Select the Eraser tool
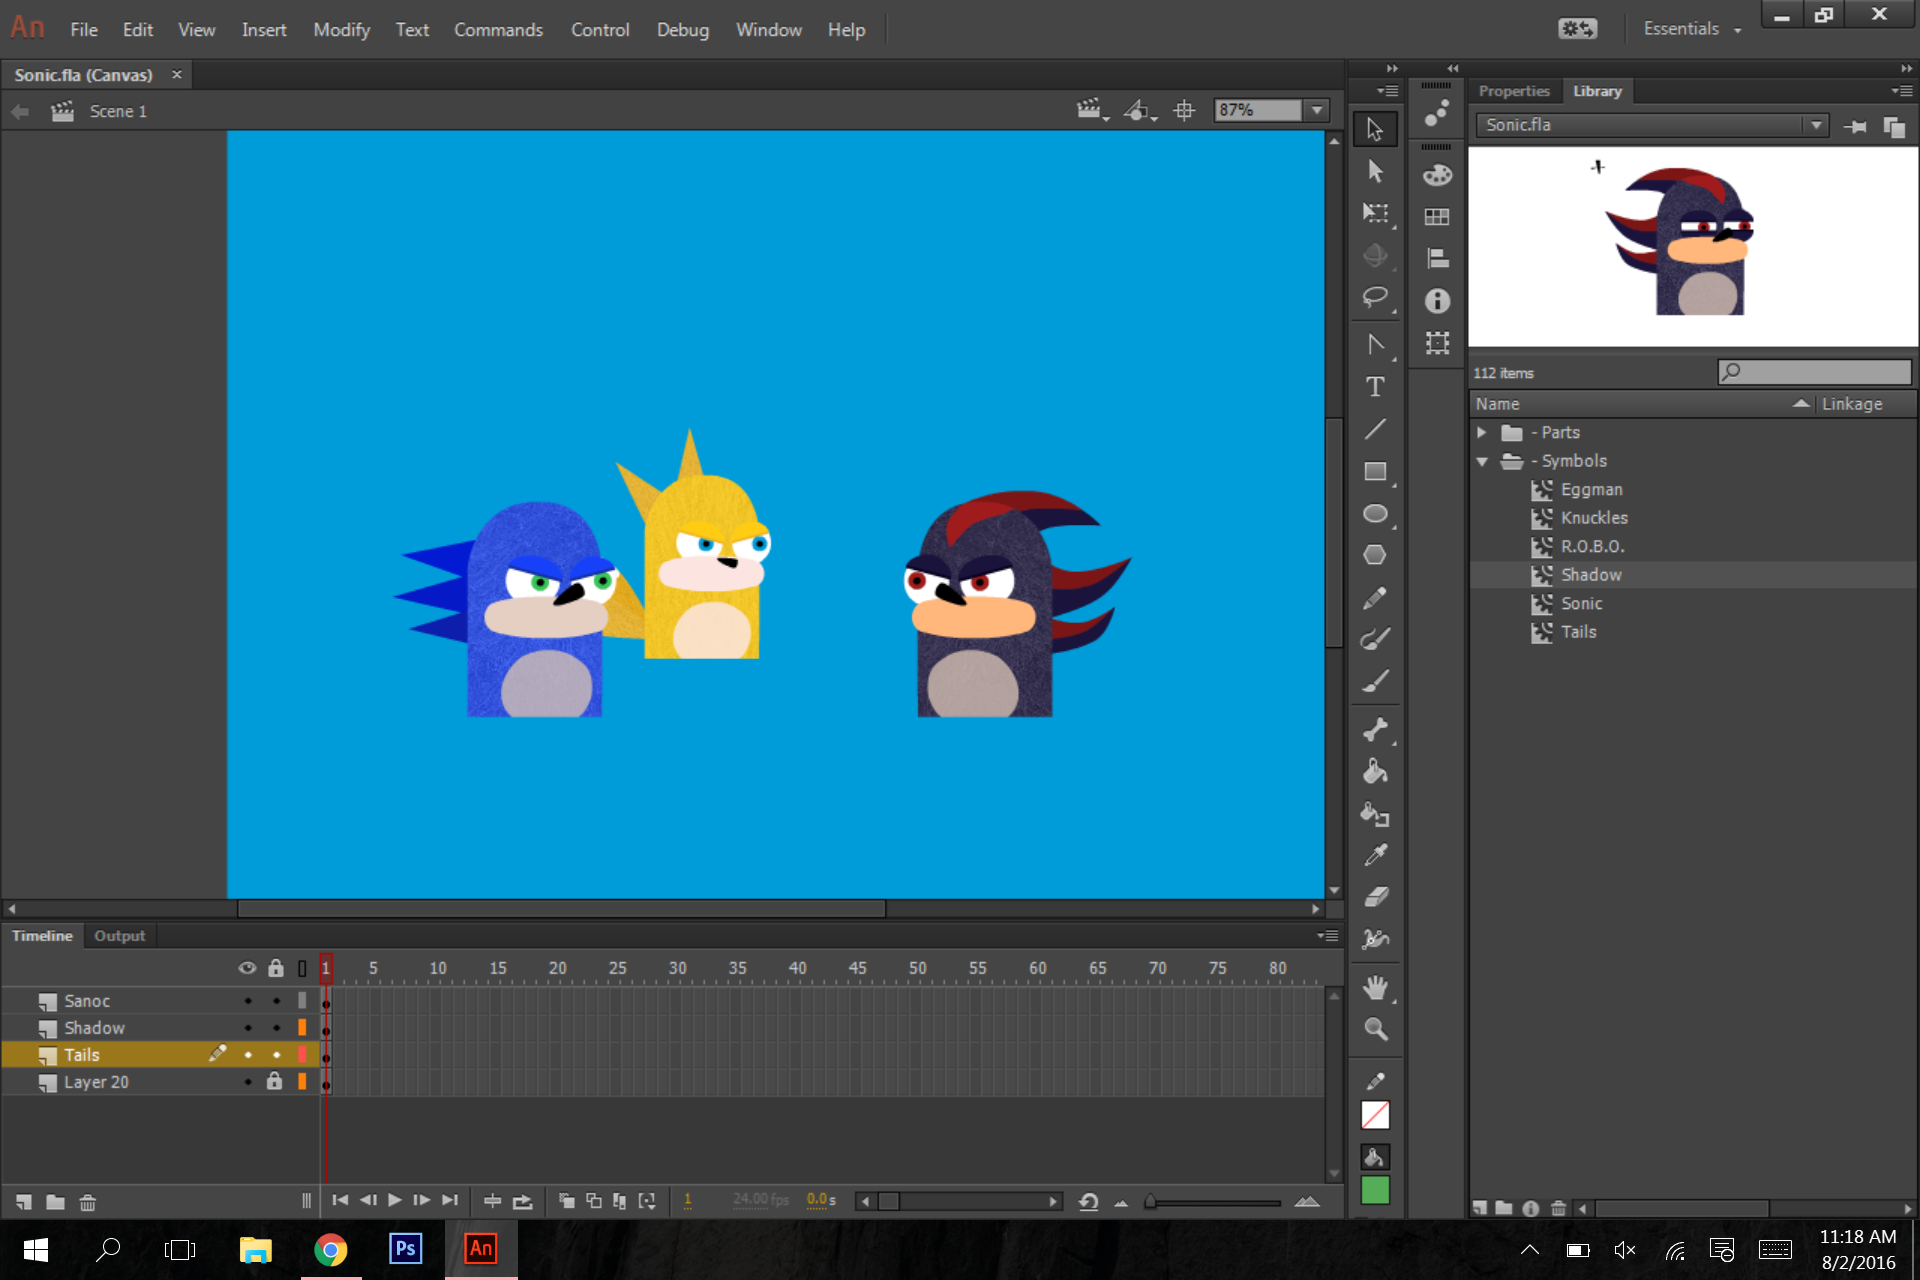The height and width of the screenshot is (1280, 1920). [x=1375, y=897]
